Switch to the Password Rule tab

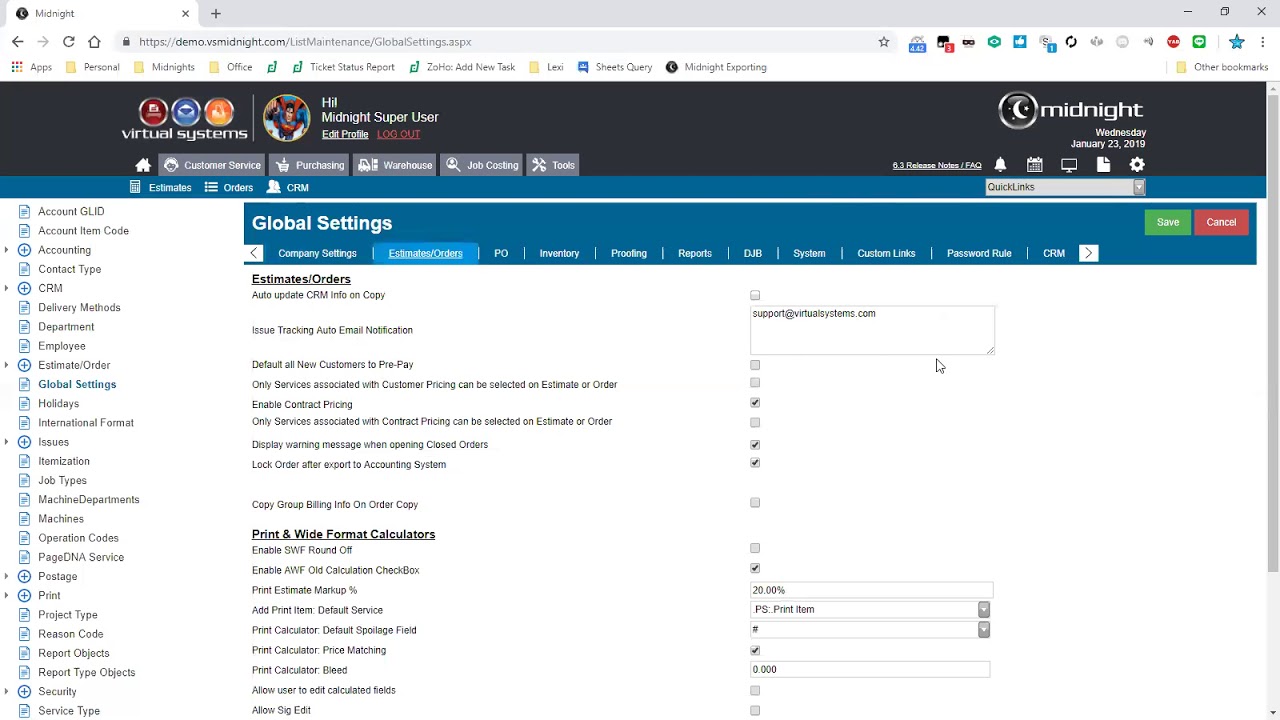tap(979, 254)
